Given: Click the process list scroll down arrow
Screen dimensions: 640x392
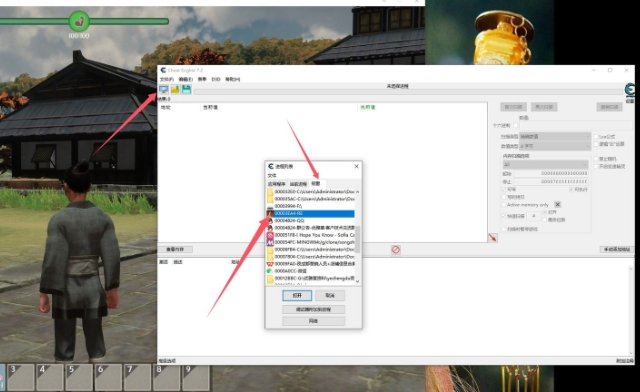Looking at the screenshot, I should (358, 281).
